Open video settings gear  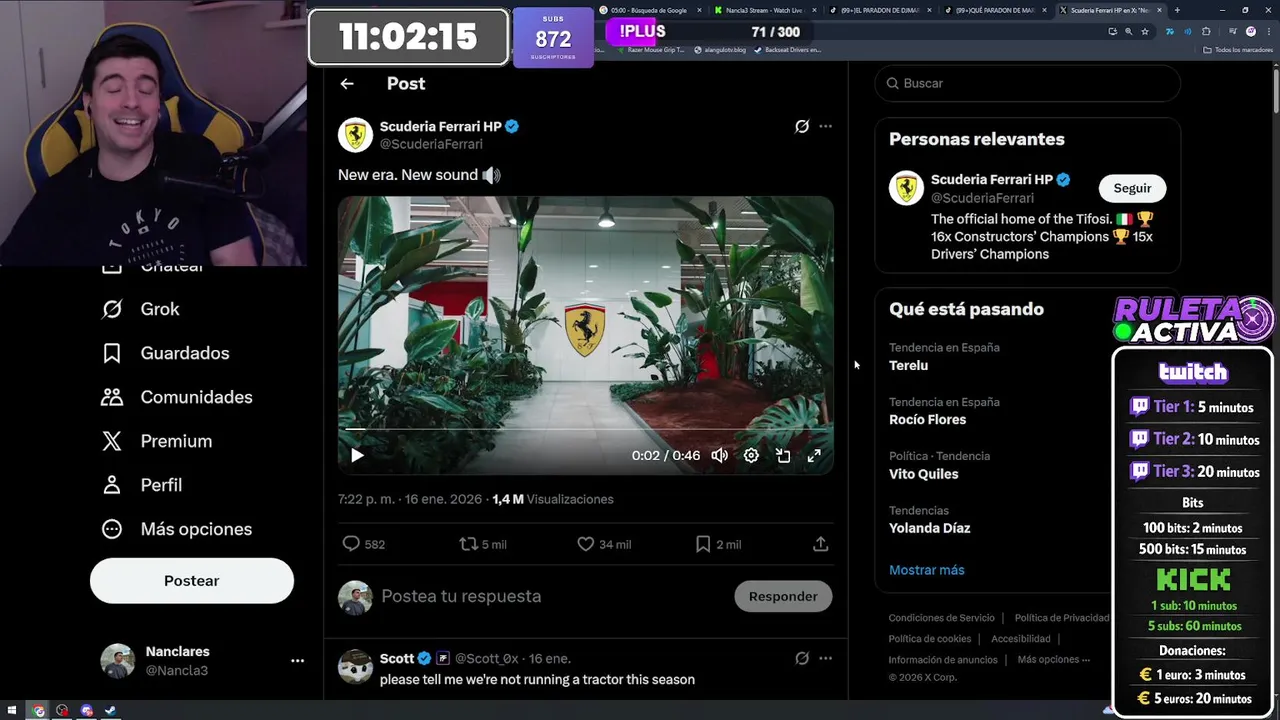(x=751, y=456)
